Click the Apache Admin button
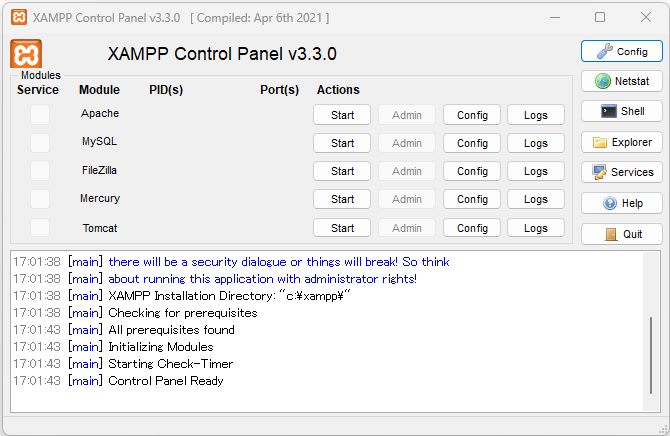The width and height of the screenshot is (670, 436). pyautogui.click(x=407, y=115)
